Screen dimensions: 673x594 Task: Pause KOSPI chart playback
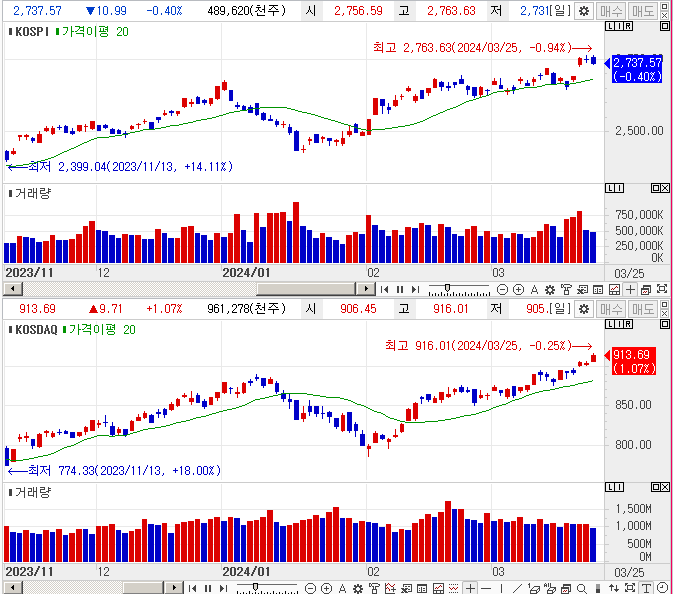point(400,290)
